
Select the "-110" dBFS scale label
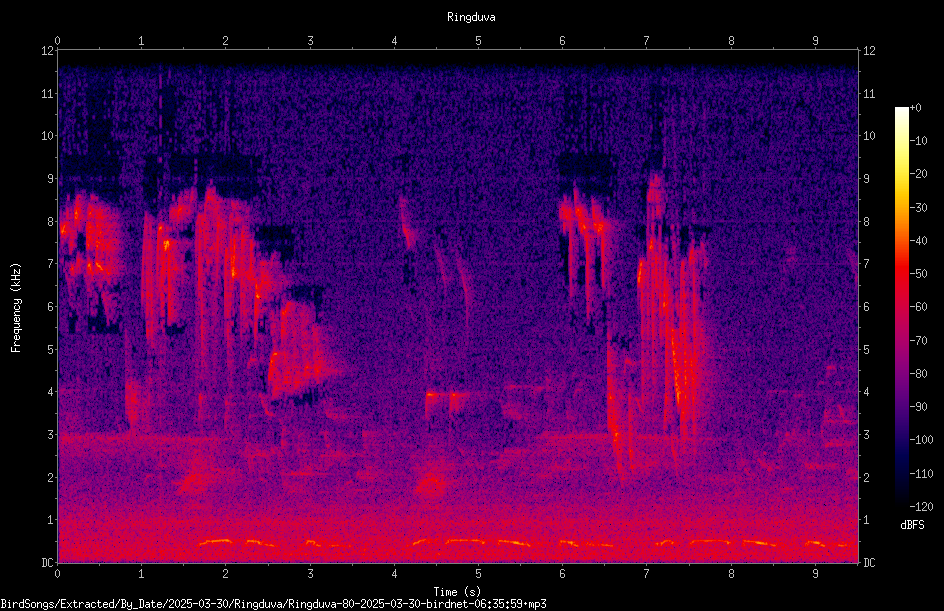click(921, 474)
